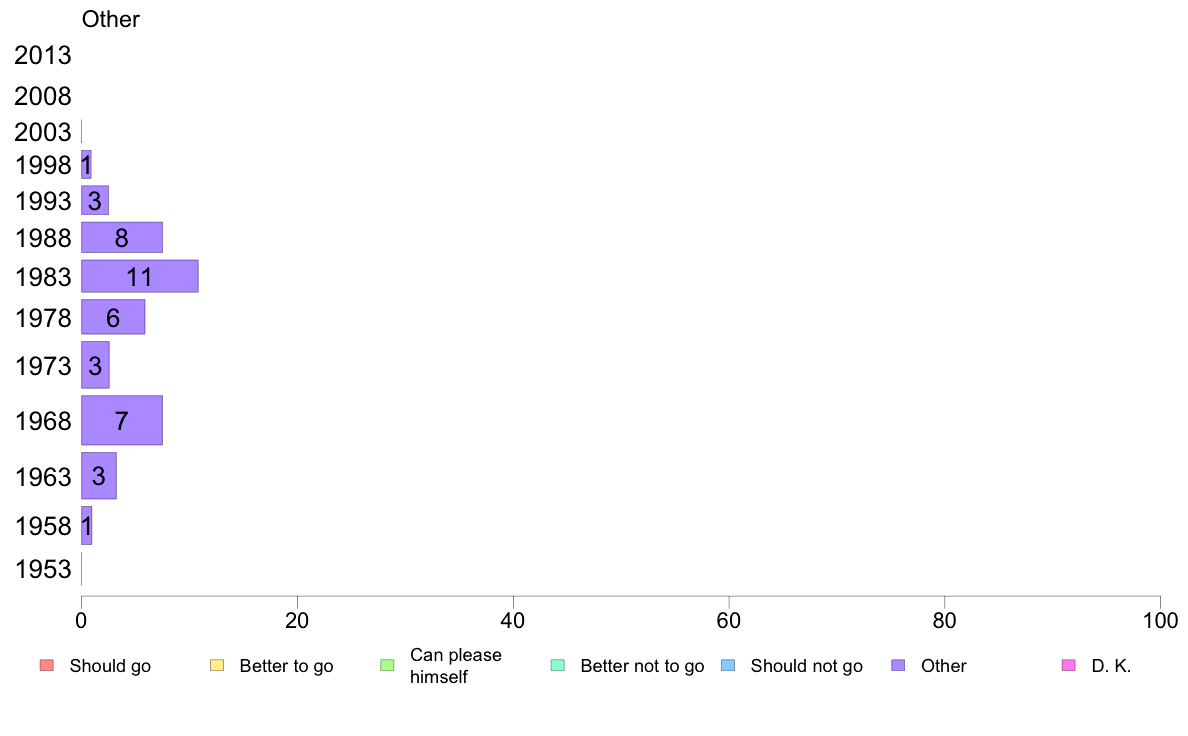Select the 1988 bar labeled 8

tap(122, 237)
